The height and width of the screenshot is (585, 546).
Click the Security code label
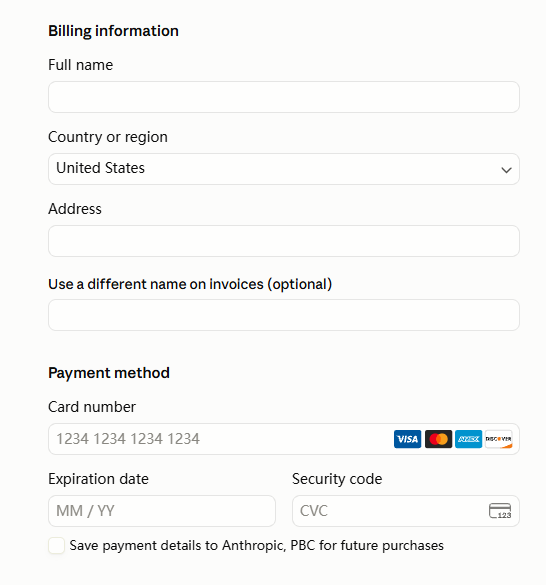337,479
